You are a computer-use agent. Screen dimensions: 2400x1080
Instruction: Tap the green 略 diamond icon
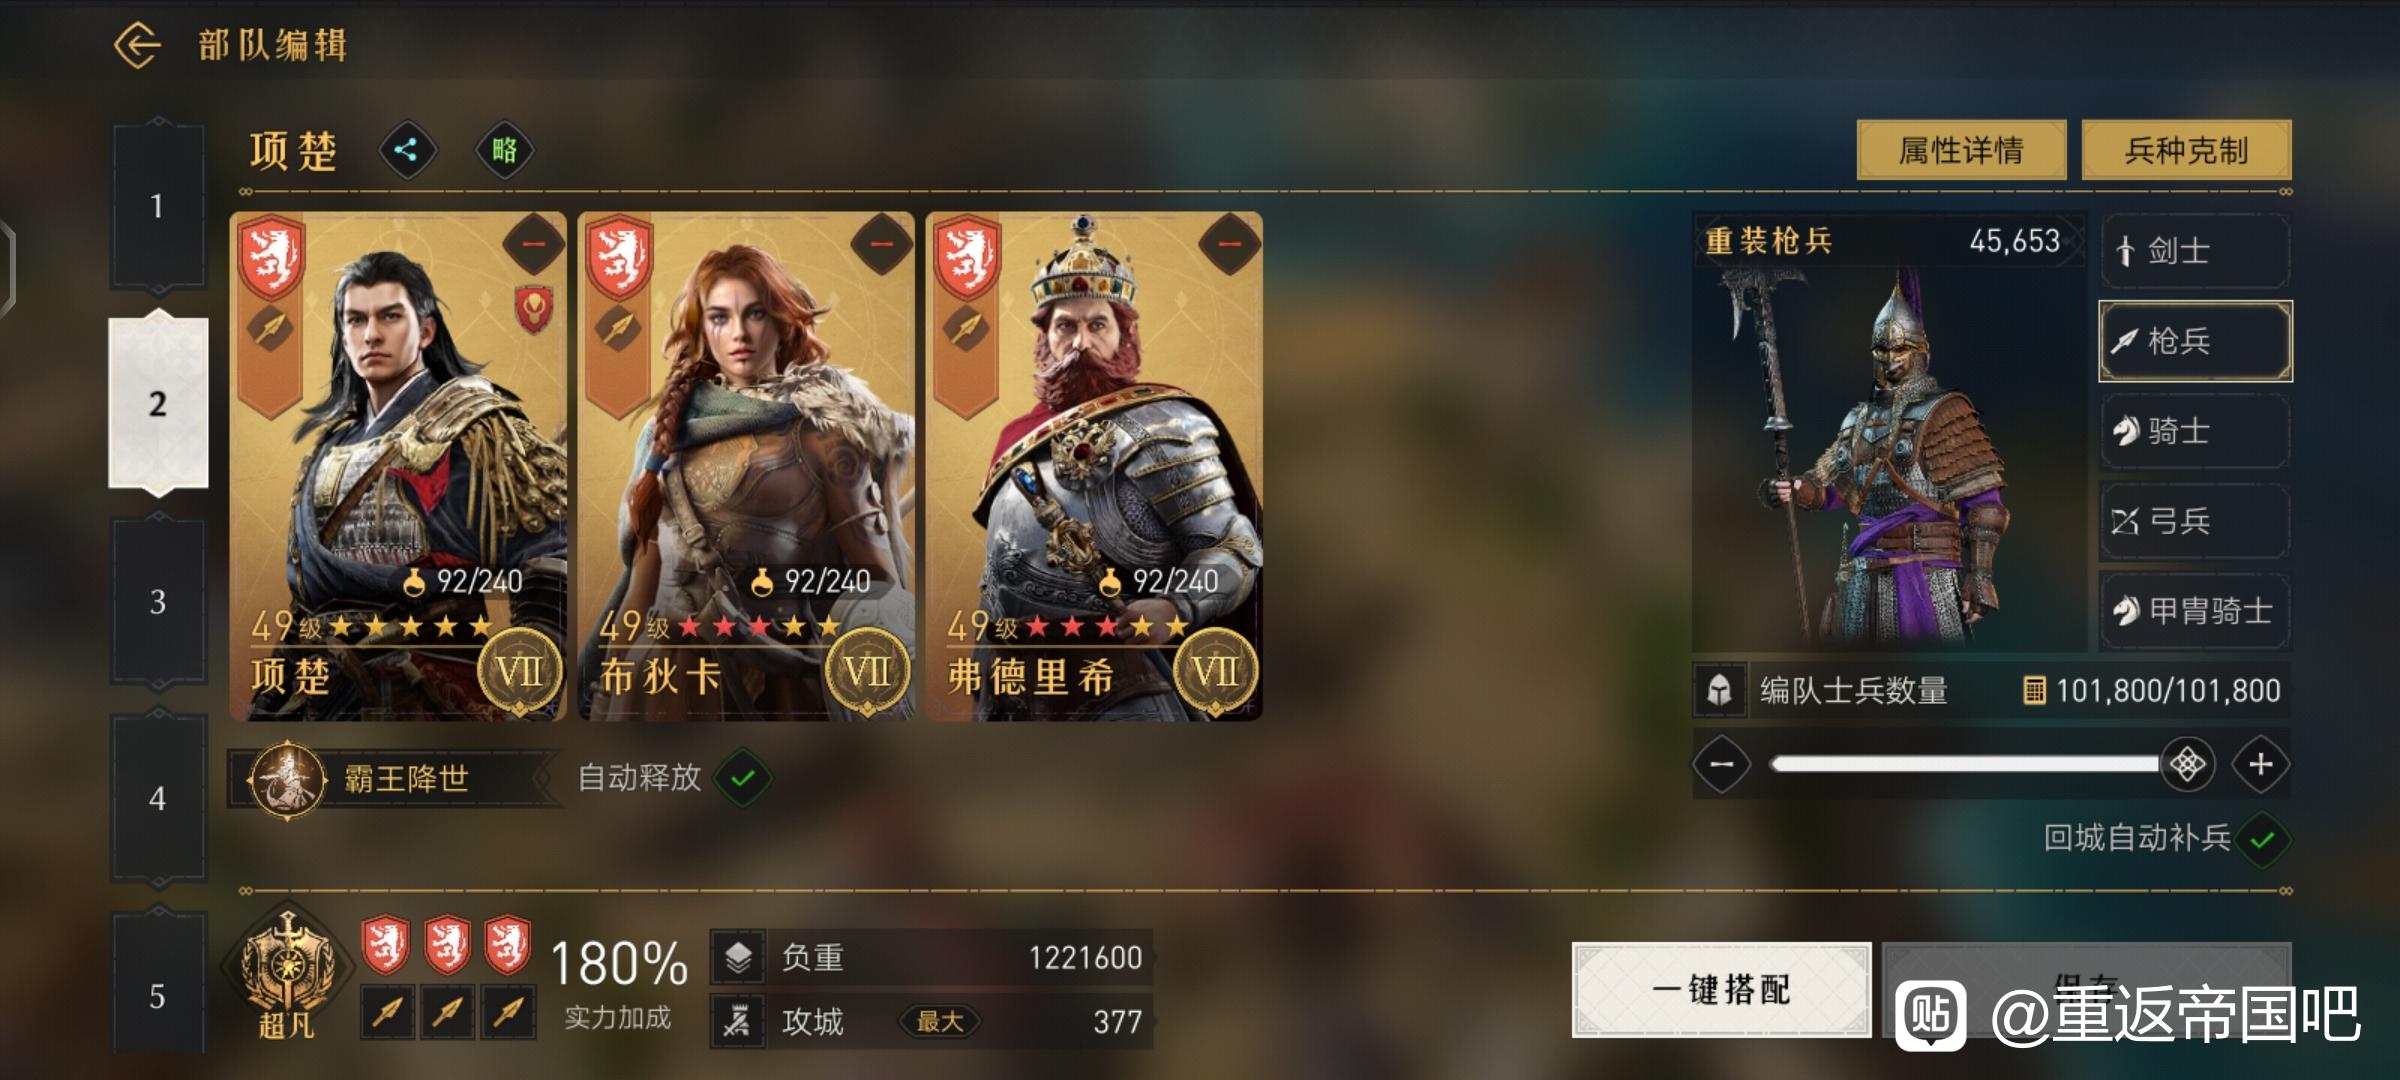504,151
